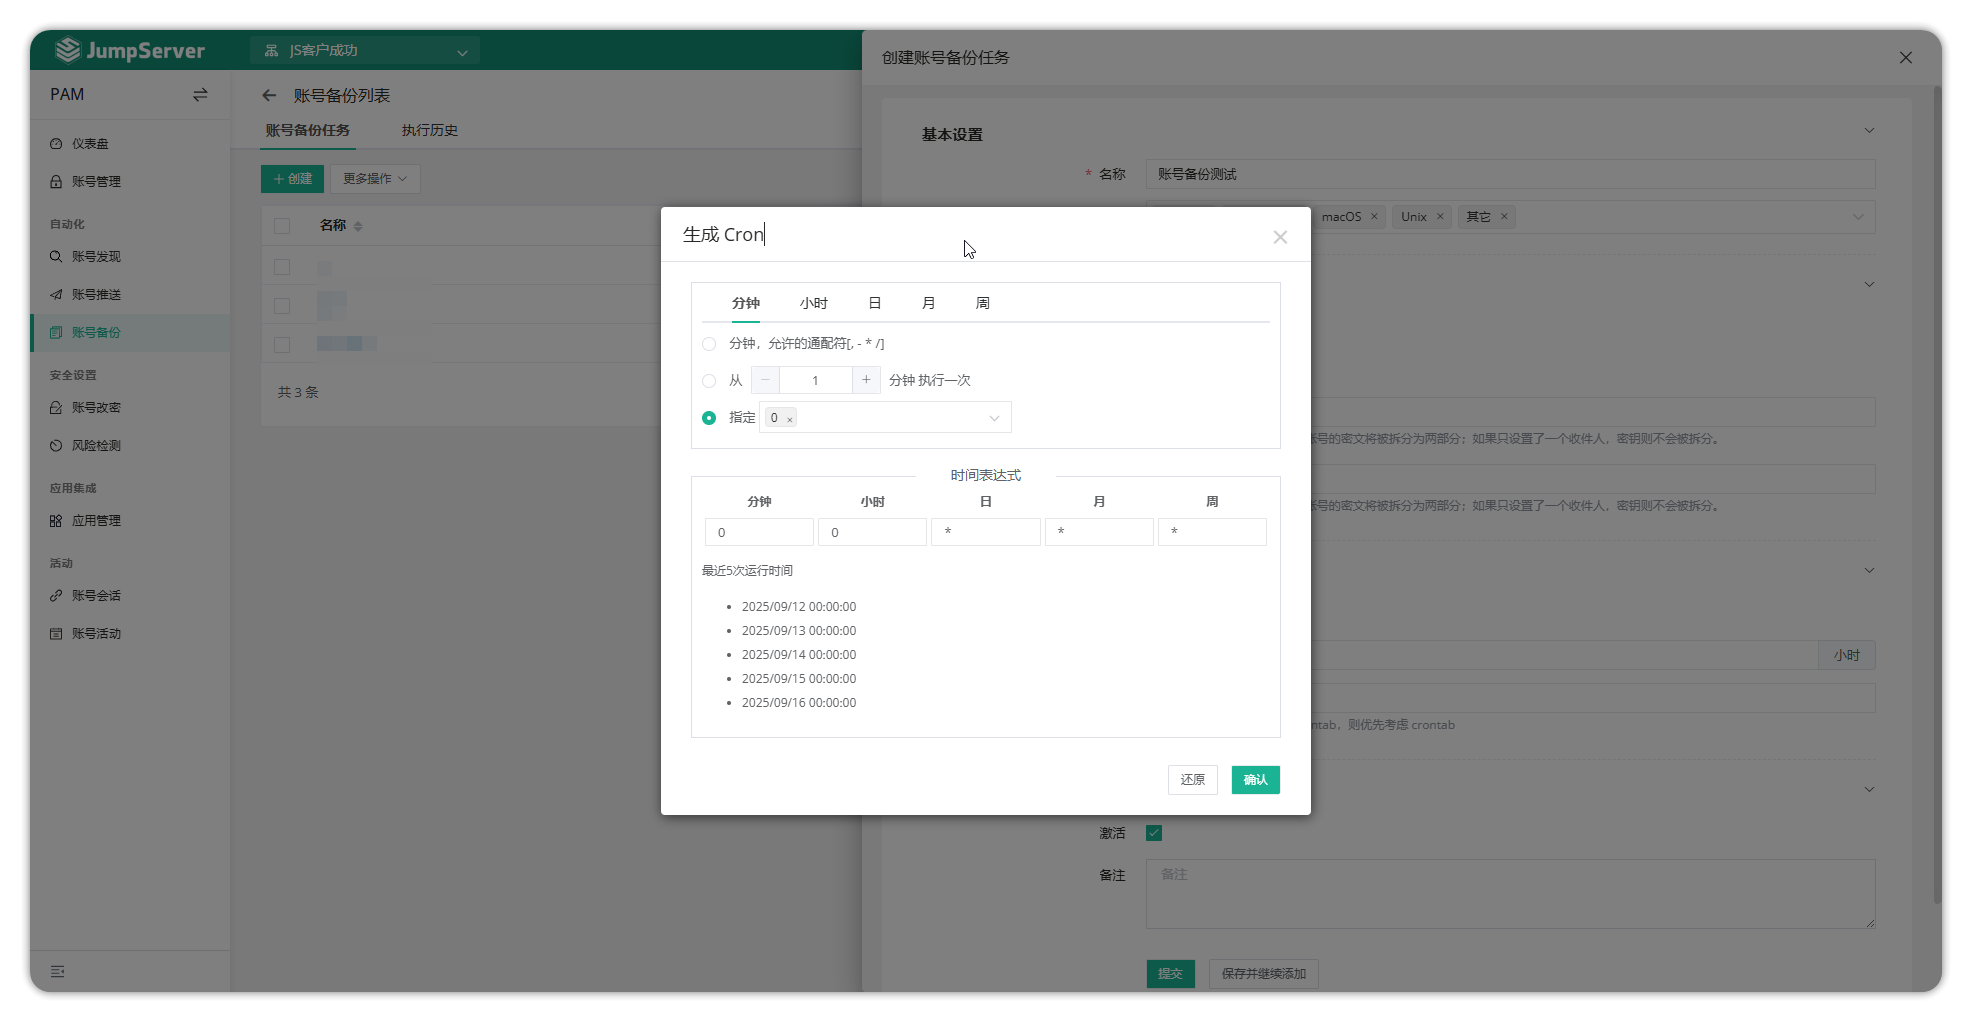
Task: Toggle the 激活 active checkbox
Action: point(1154,833)
